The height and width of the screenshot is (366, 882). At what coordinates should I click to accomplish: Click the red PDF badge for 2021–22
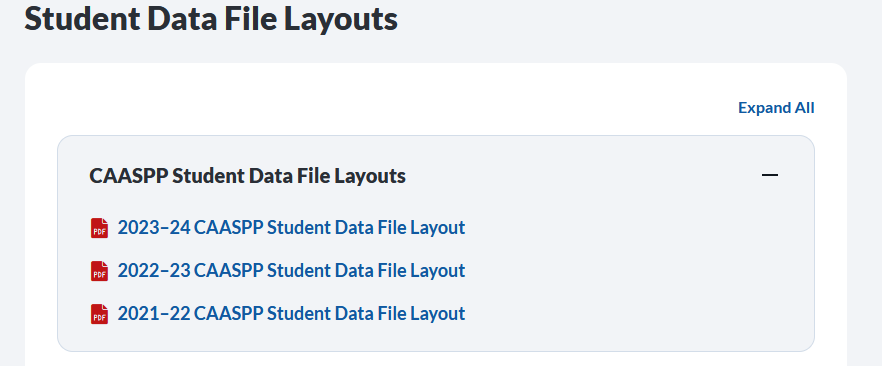click(x=100, y=314)
